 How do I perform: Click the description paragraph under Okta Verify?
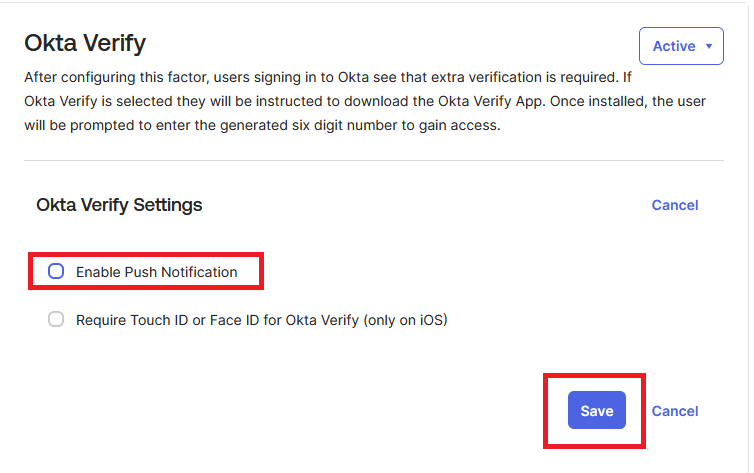330,102
